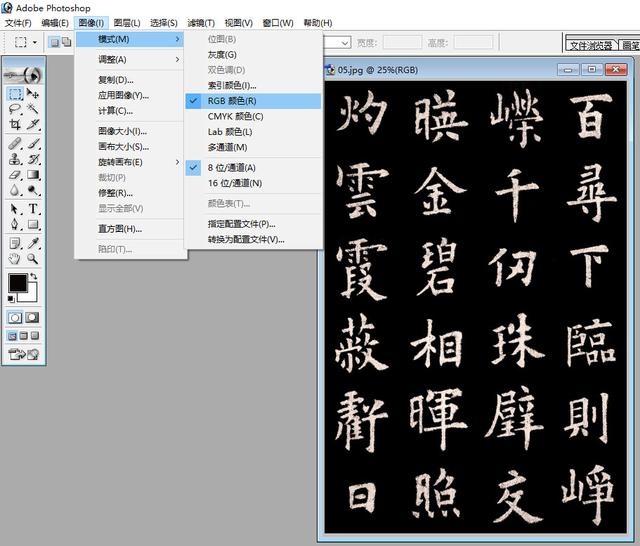The image size is (640, 546).
Task: Select the Eyedropper tool
Action: tap(33, 244)
